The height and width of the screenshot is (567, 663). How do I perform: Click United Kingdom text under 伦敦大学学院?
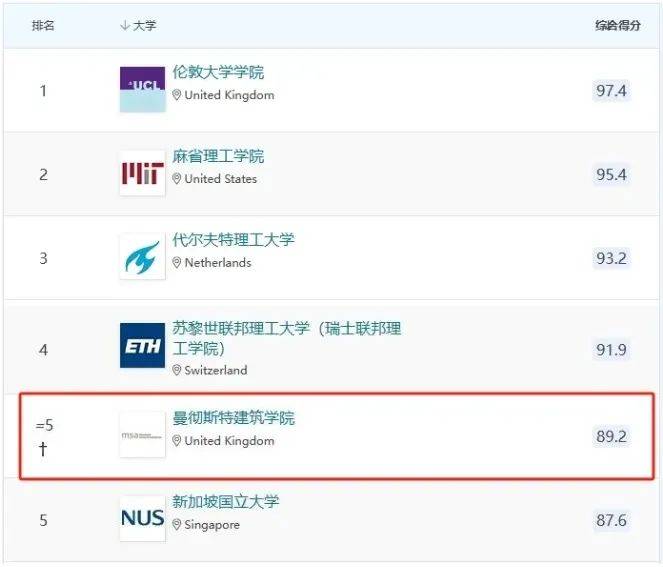(x=230, y=95)
